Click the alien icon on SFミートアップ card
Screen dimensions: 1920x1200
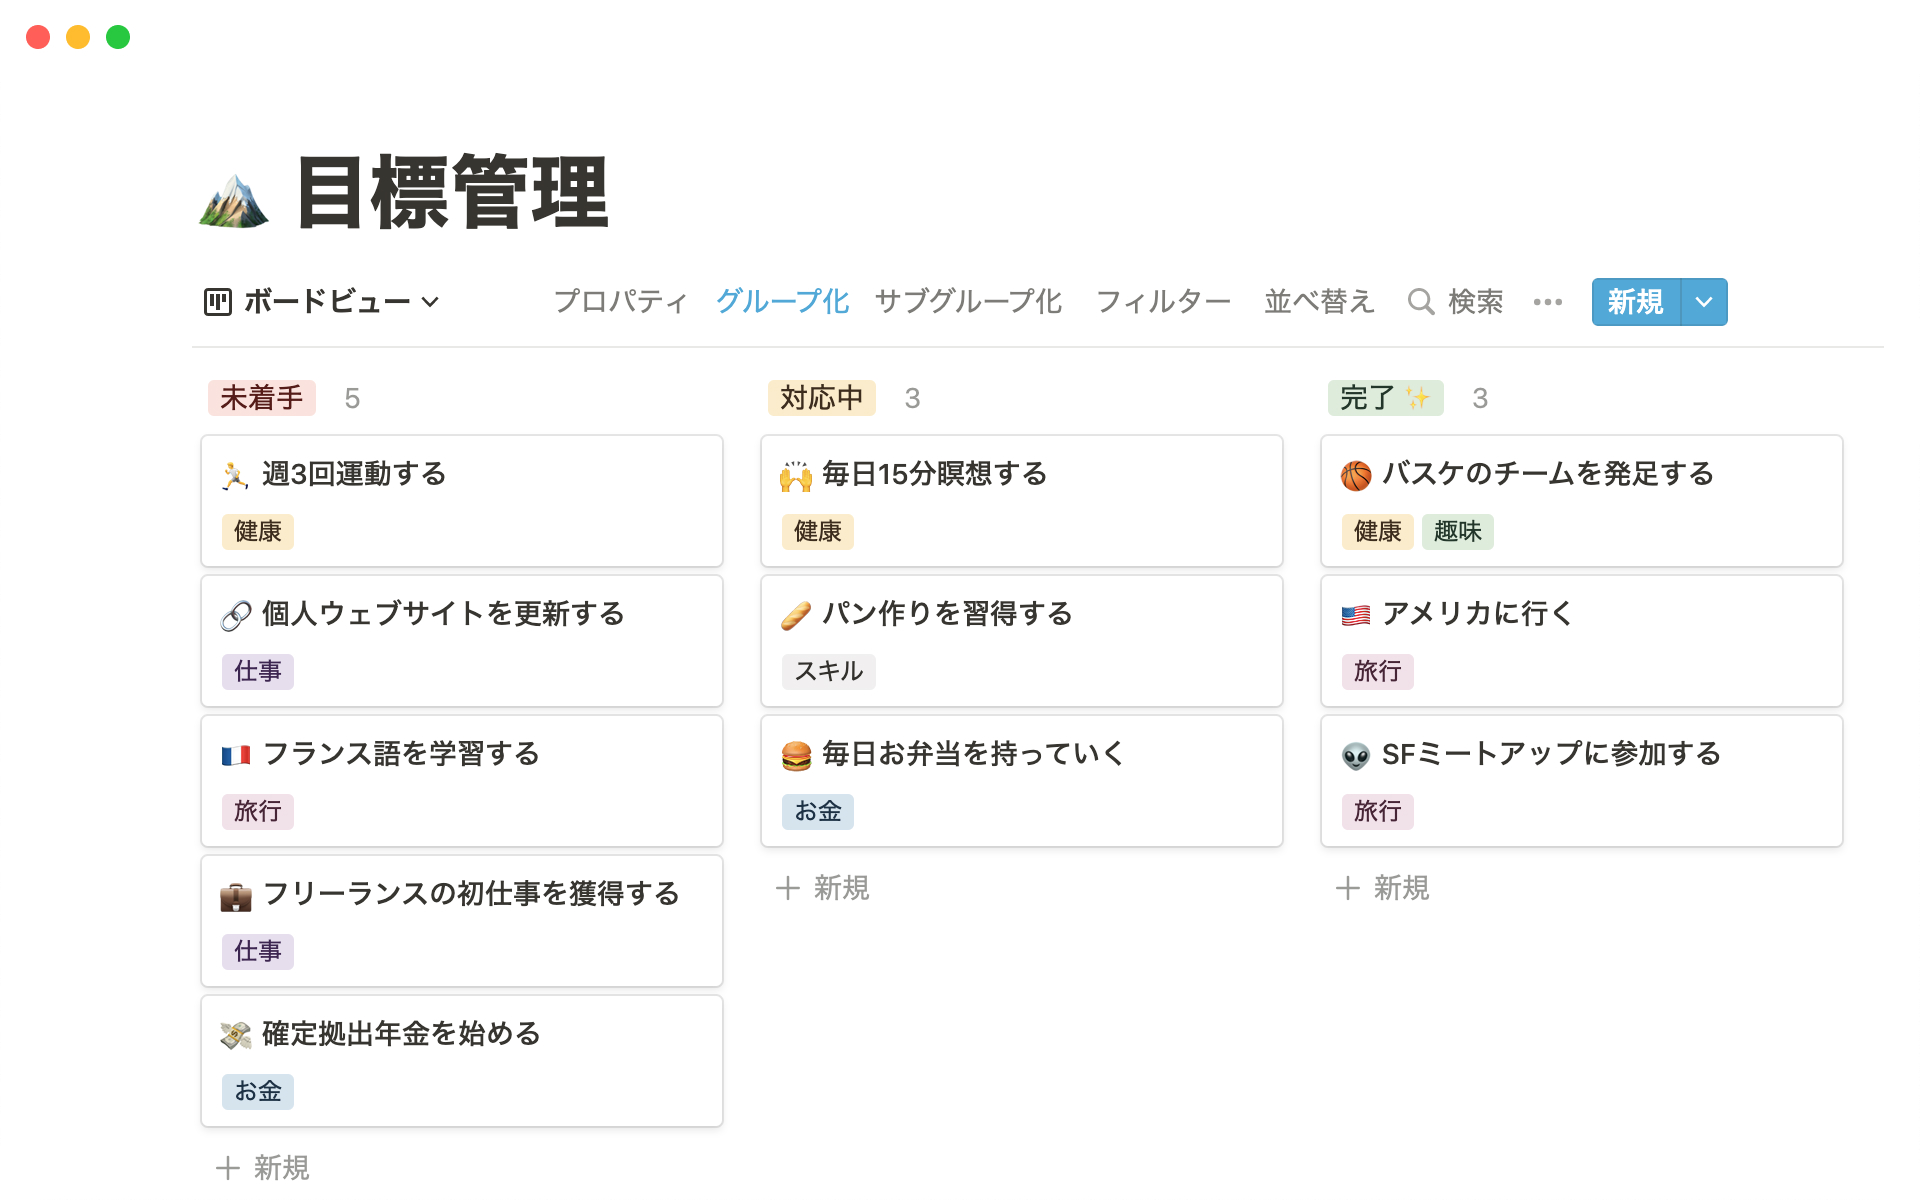tap(1355, 756)
